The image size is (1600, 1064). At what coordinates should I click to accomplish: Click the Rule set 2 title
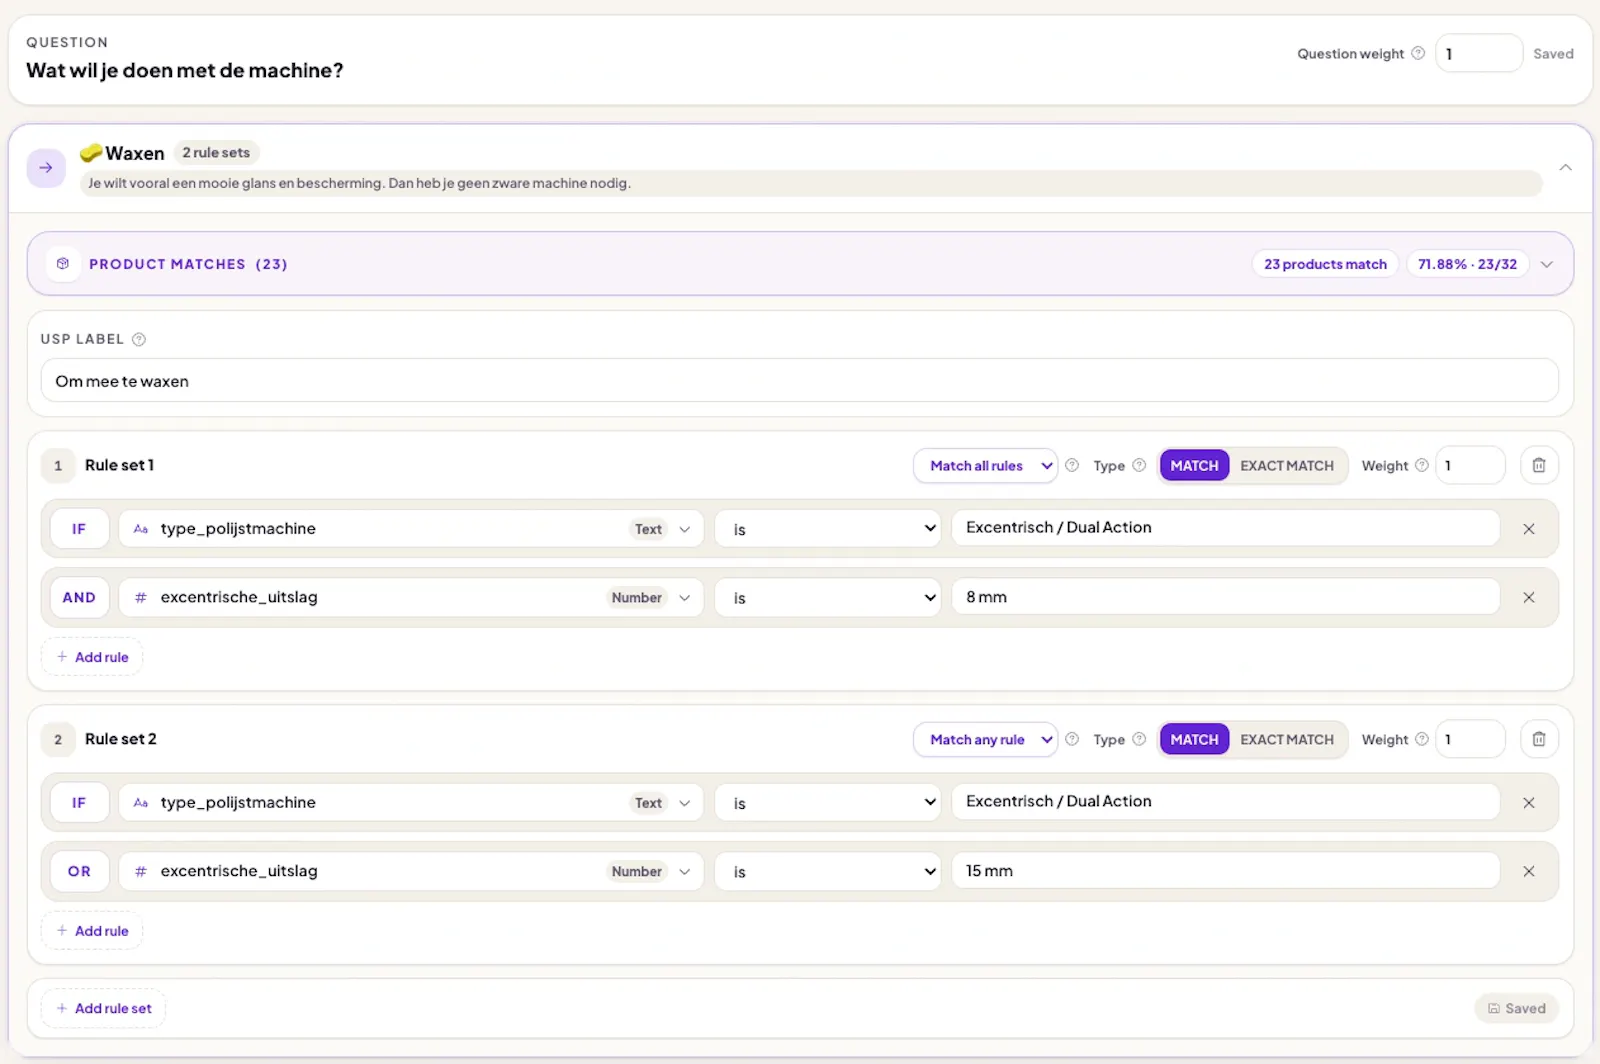[x=120, y=740]
